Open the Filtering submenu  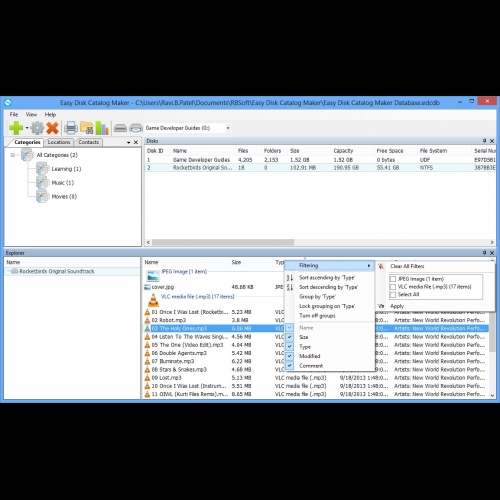point(330,266)
